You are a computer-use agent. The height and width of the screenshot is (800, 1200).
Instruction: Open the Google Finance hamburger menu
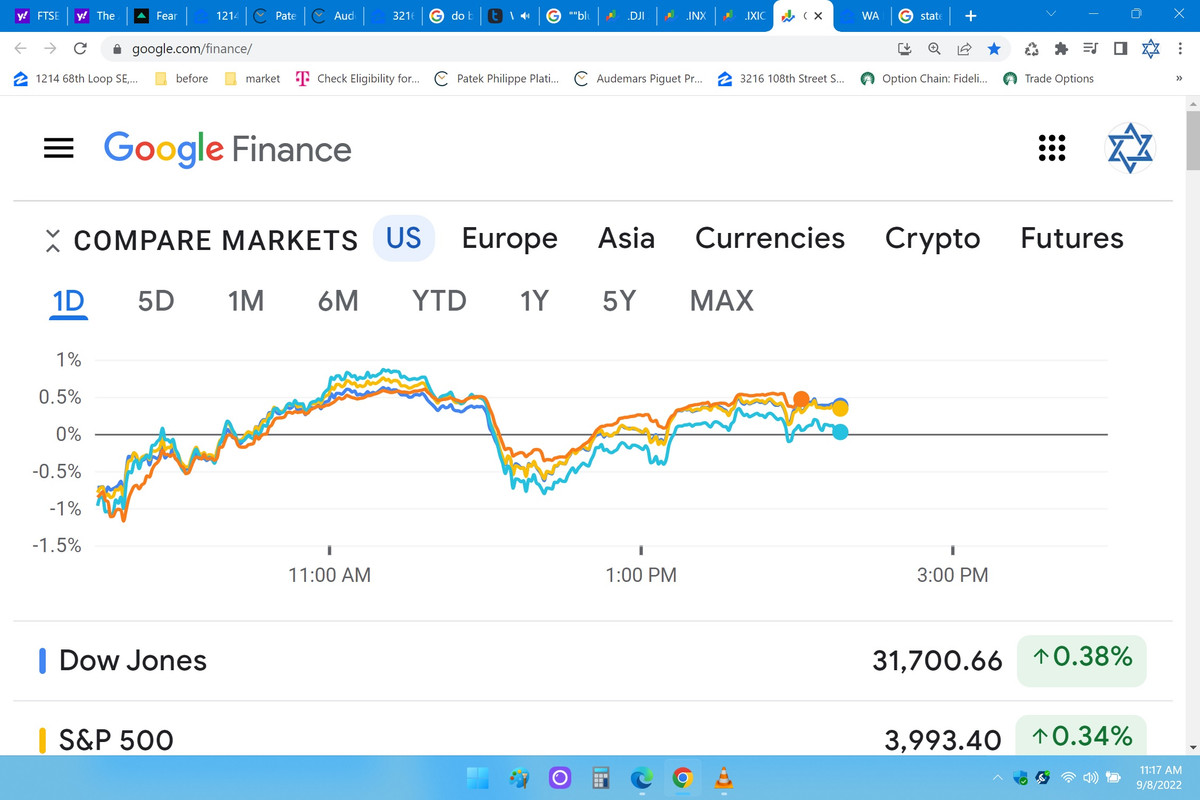59,148
